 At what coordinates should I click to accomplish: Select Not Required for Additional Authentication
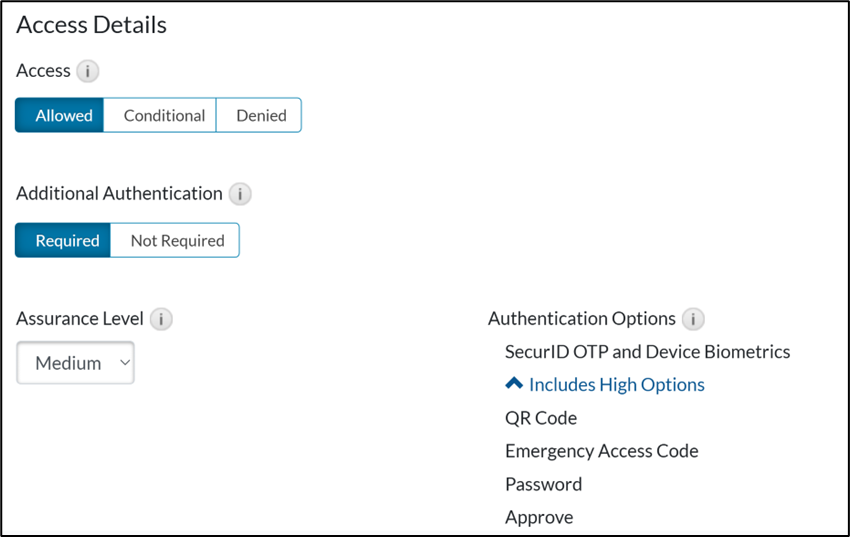[177, 240]
